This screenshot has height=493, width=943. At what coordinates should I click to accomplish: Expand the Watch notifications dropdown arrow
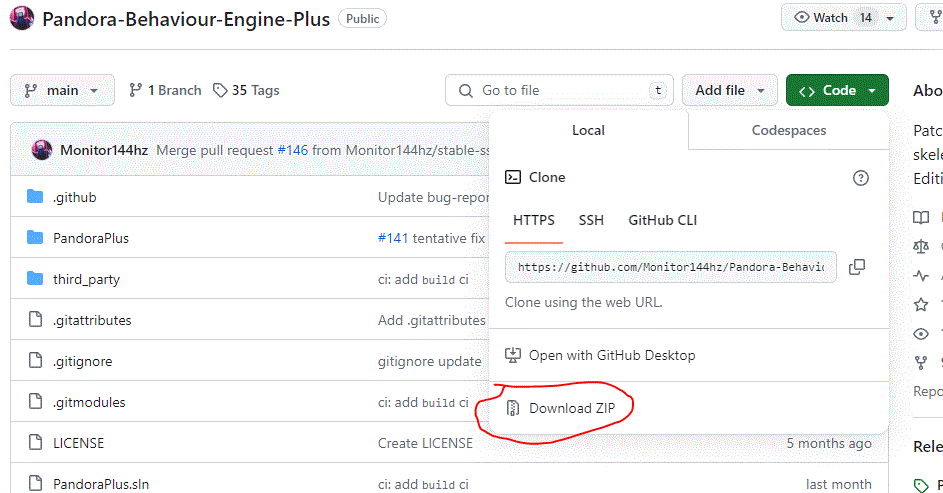tap(890, 18)
